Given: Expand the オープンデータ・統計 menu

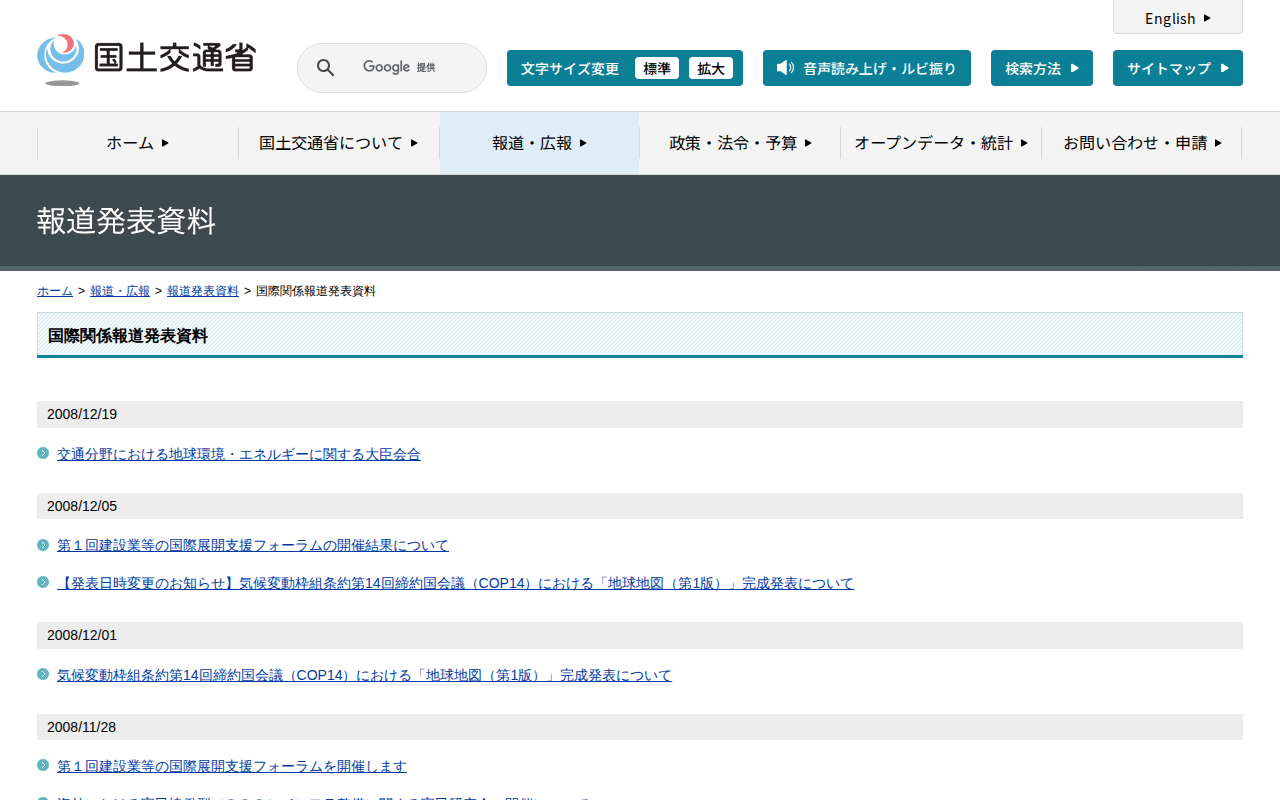Looking at the screenshot, I should click(940, 143).
